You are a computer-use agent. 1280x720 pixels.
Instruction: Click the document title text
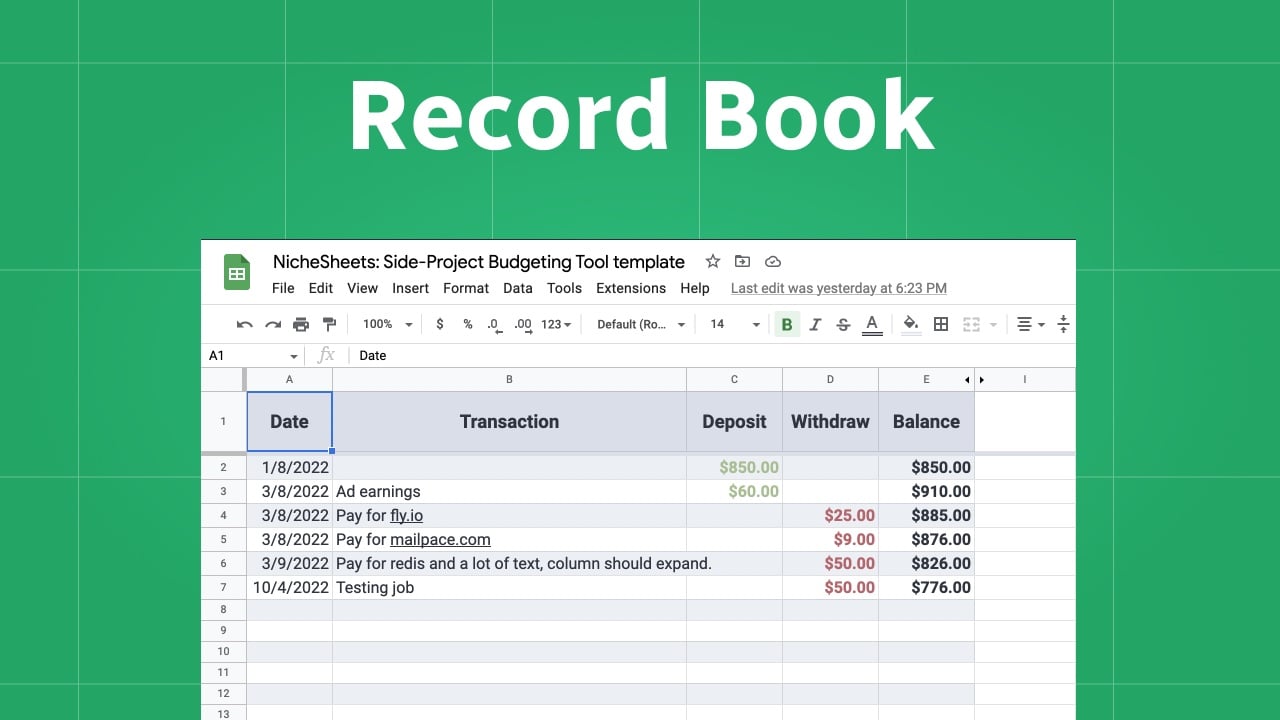[x=479, y=262]
